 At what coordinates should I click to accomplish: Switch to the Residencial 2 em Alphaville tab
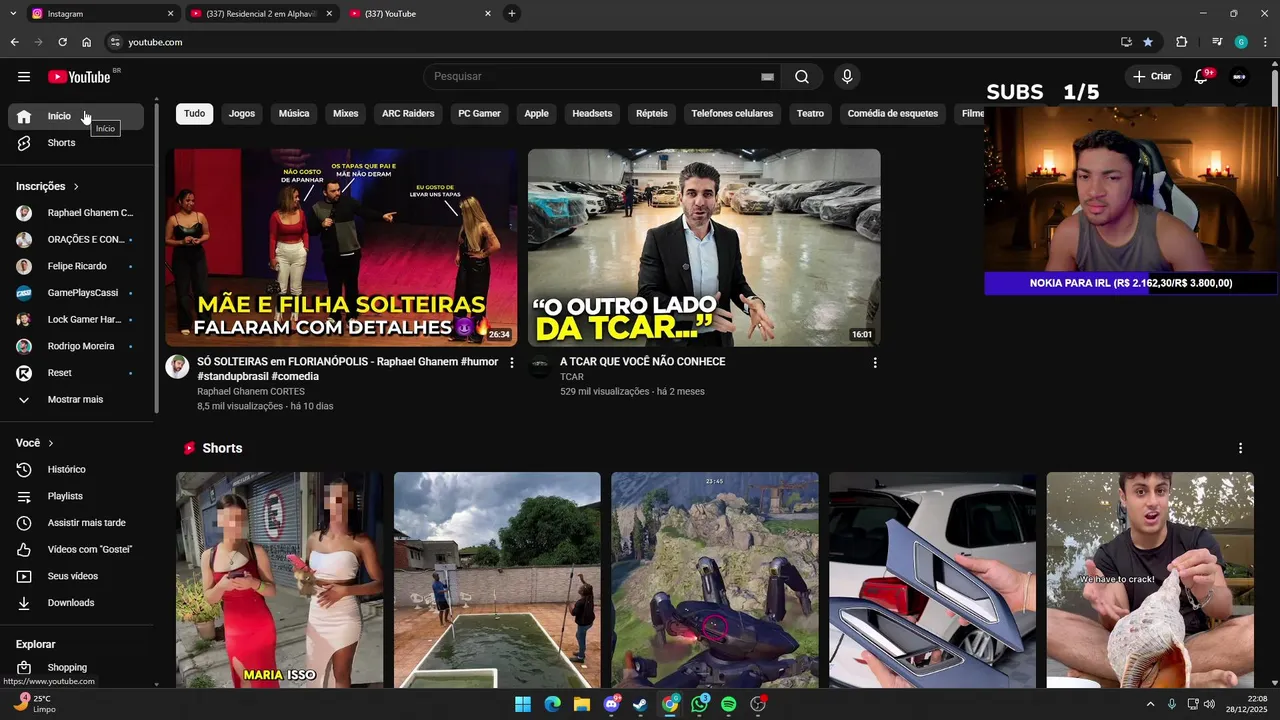(262, 14)
